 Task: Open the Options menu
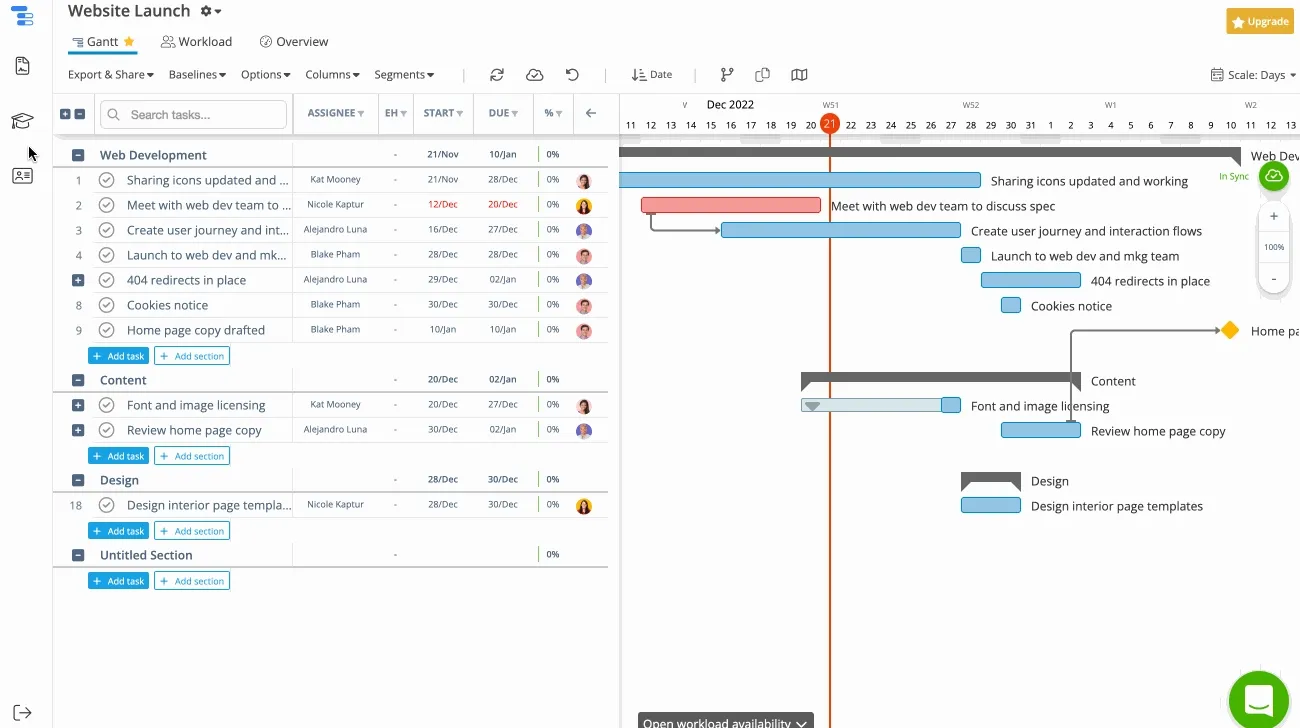click(x=266, y=75)
